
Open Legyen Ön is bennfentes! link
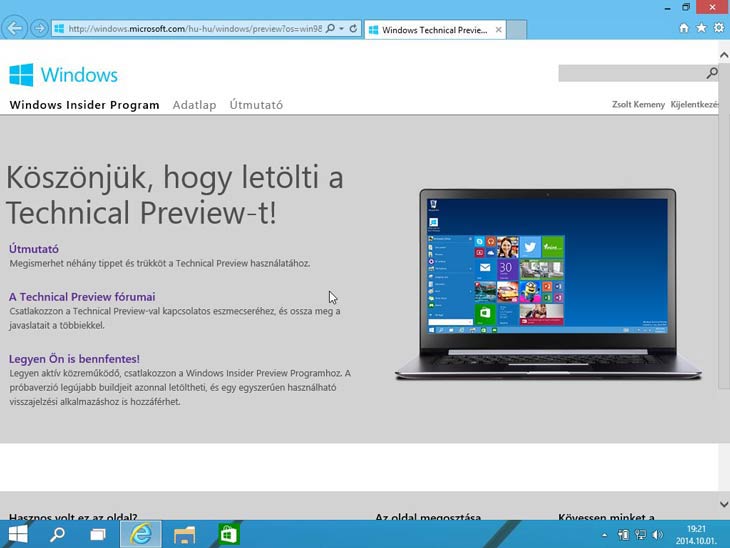coord(74,359)
